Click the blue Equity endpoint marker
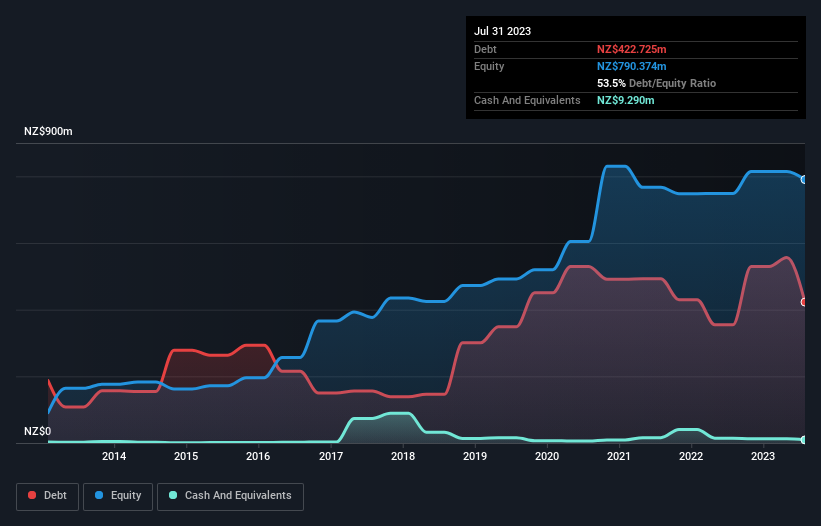This screenshot has height=526, width=821. click(804, 180)
